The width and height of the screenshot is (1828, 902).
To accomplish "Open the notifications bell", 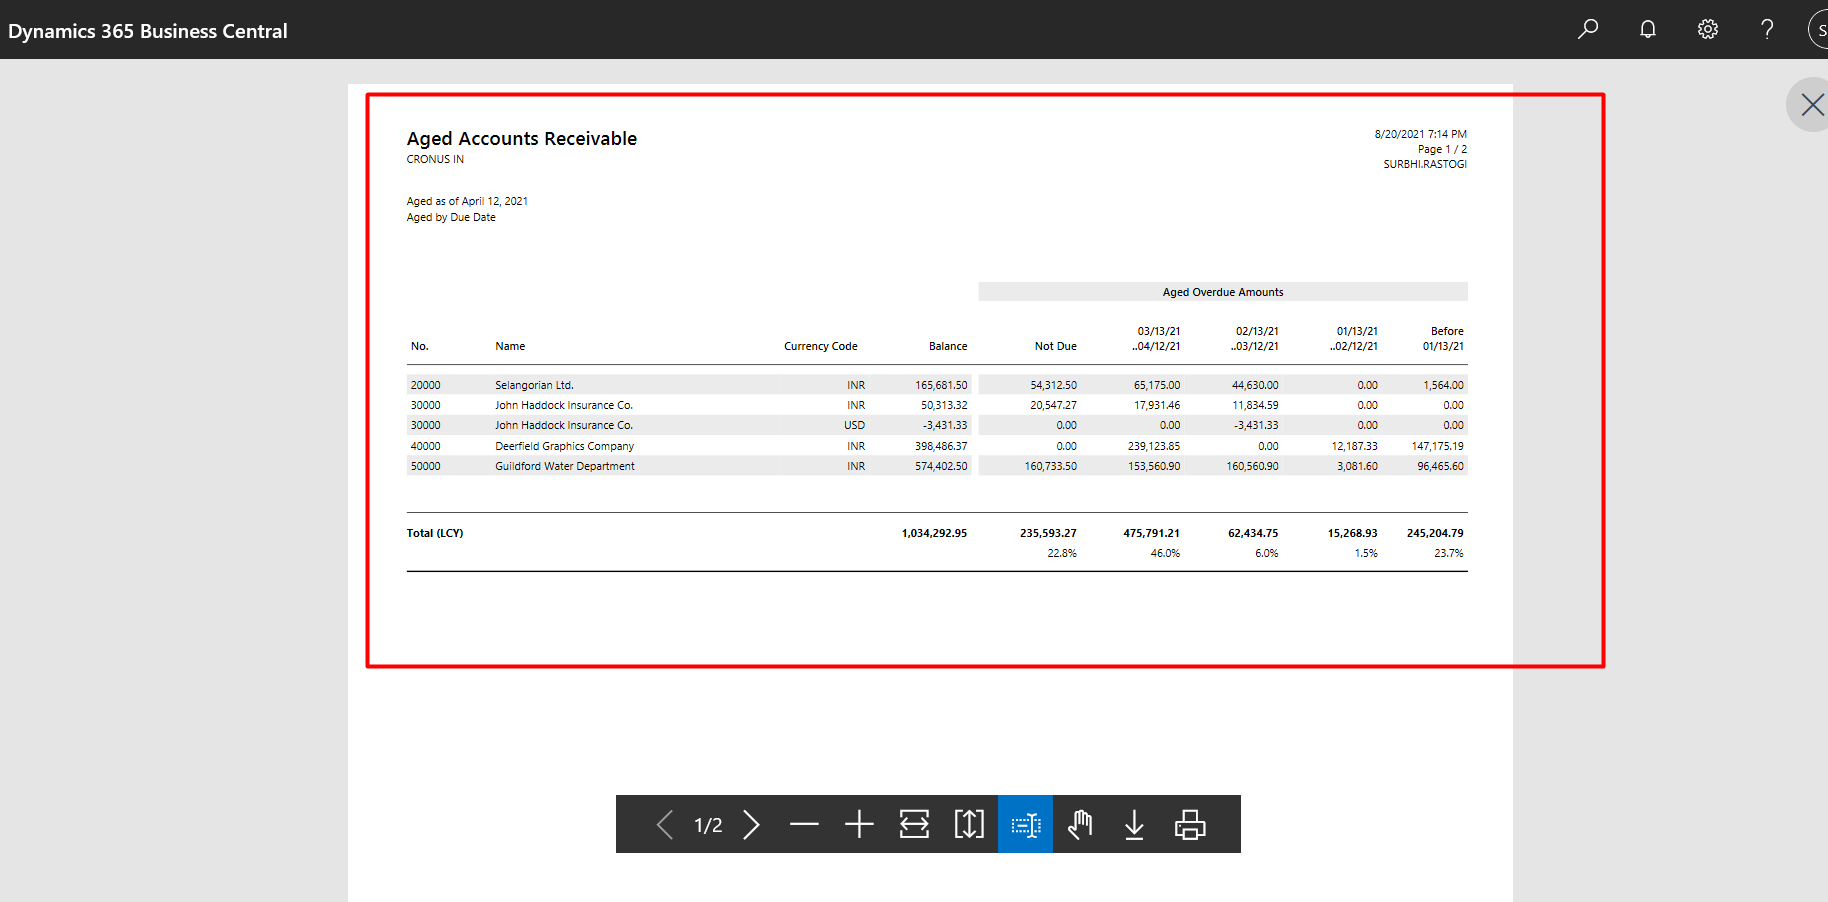I will (x=1647, y=29).
